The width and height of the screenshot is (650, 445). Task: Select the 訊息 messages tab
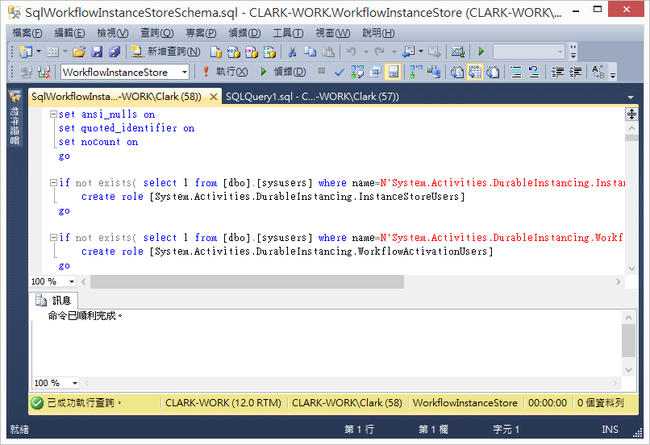point(53,300)
